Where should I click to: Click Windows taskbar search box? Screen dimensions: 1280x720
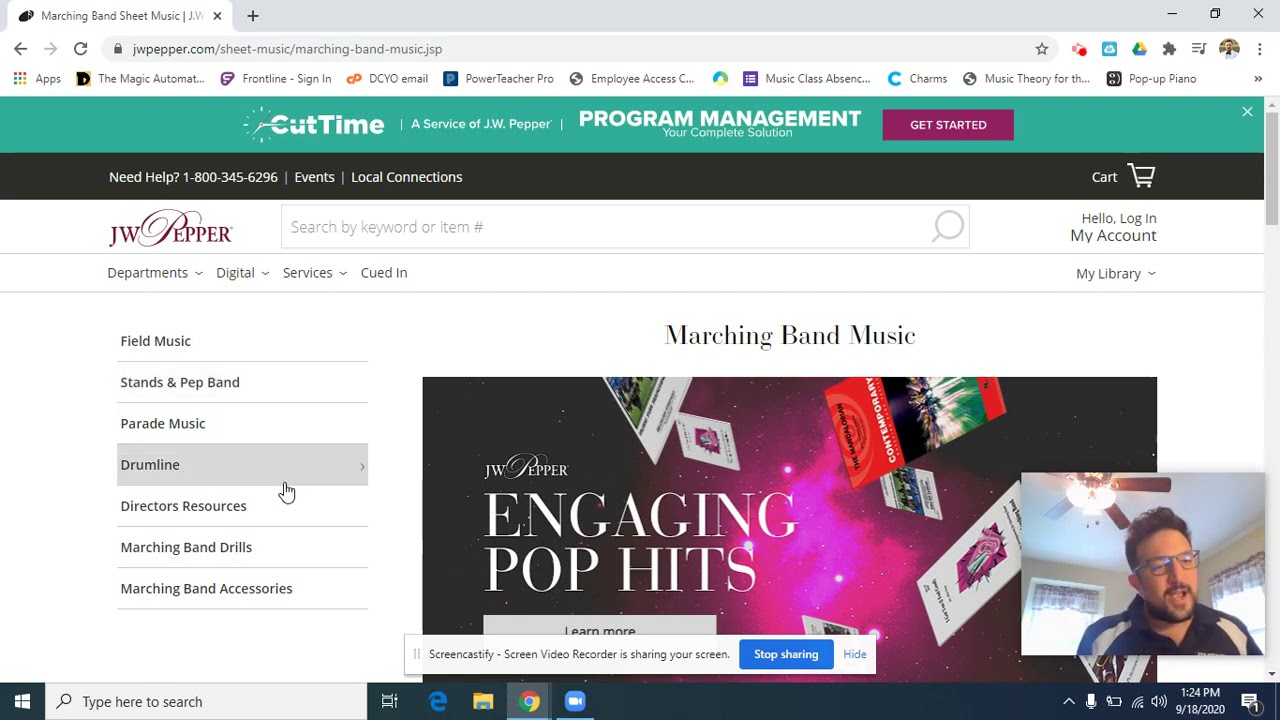207,702
